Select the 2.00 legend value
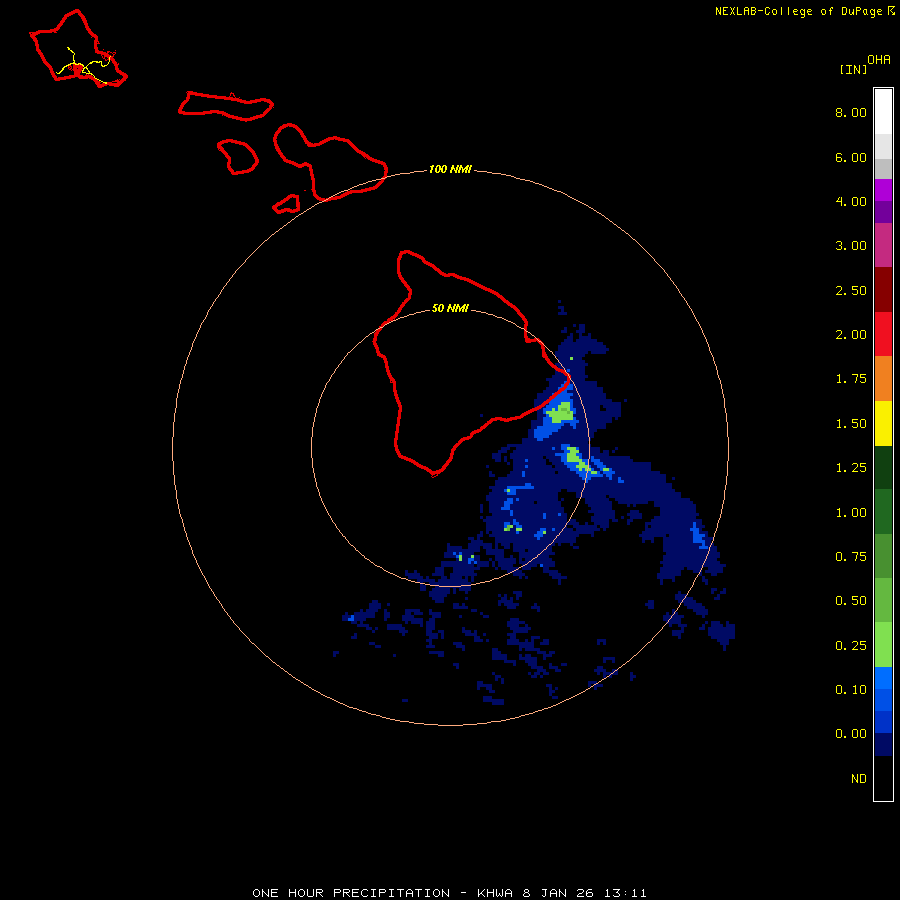 pos(851,335)
